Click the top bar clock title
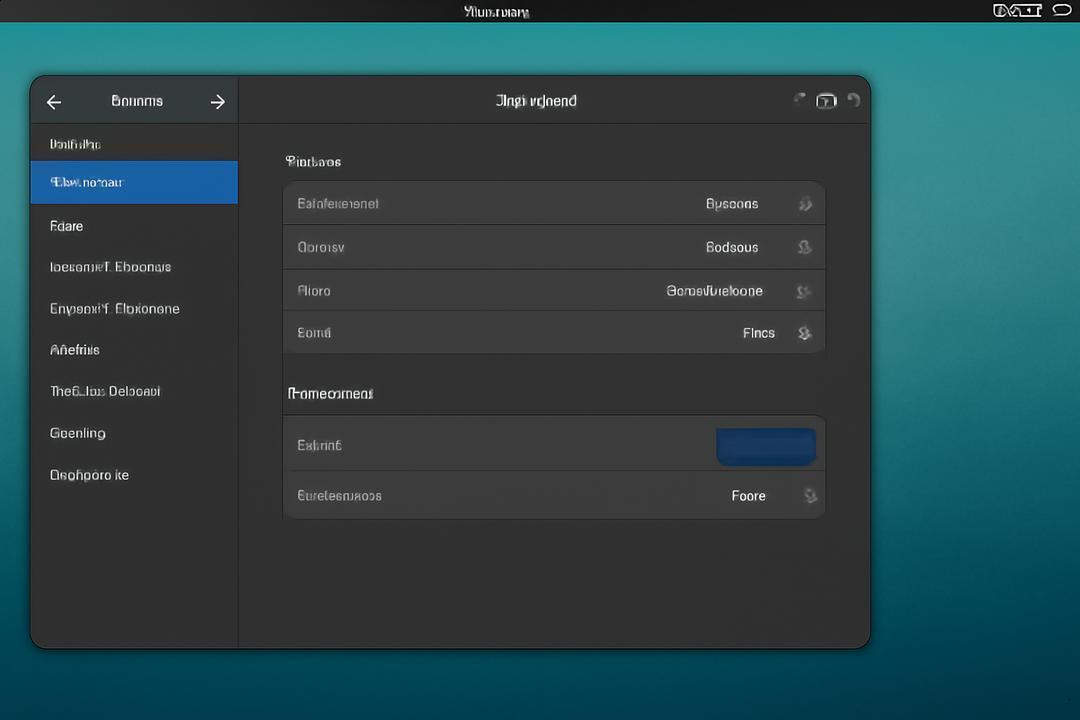This screenshot has width=1080, height=720. [x=497, y=12]
